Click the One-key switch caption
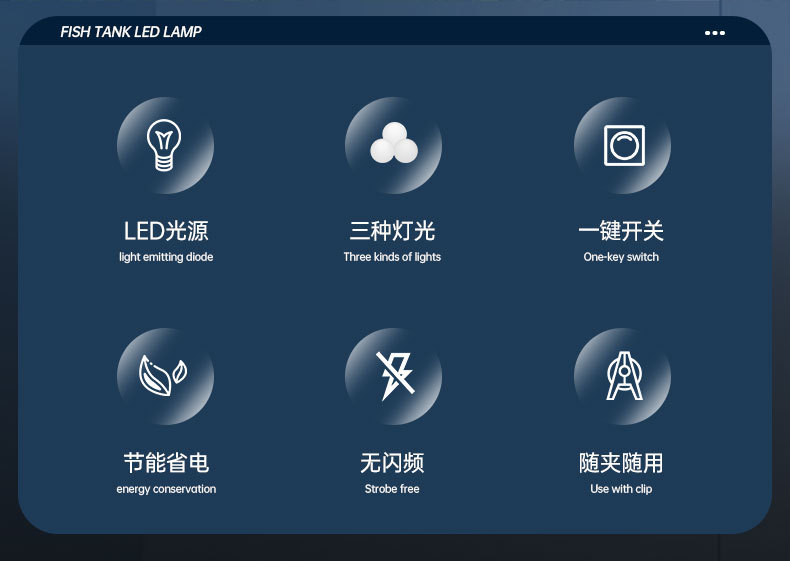Screen dimensions: 790x561 (x=621, y=257)
